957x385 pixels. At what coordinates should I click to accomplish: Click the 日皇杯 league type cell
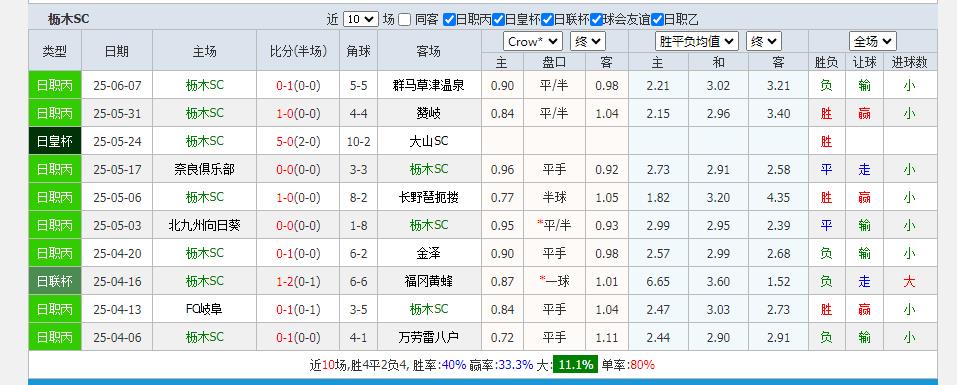[54, 142]
